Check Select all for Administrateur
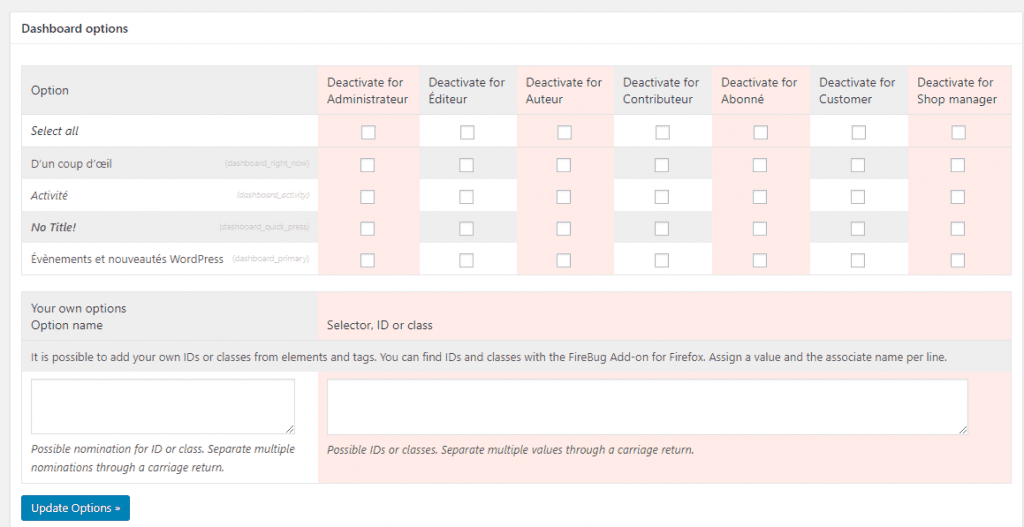 [x=368, y=132]
